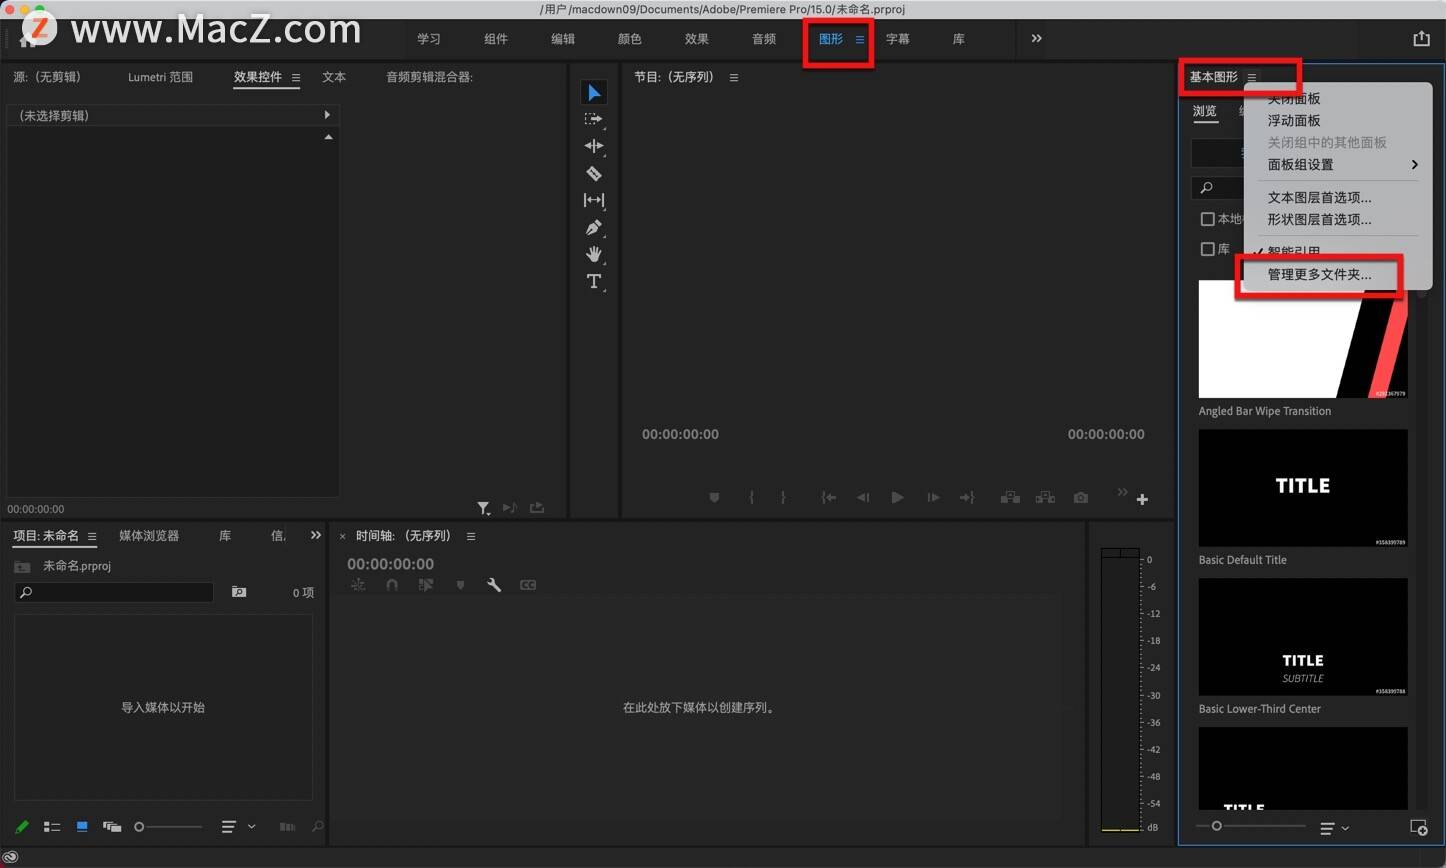Click the filter funnel icon in Effect Controls
The width and height of the screenshot is (1446, 868).
click(x=483, y=508)
